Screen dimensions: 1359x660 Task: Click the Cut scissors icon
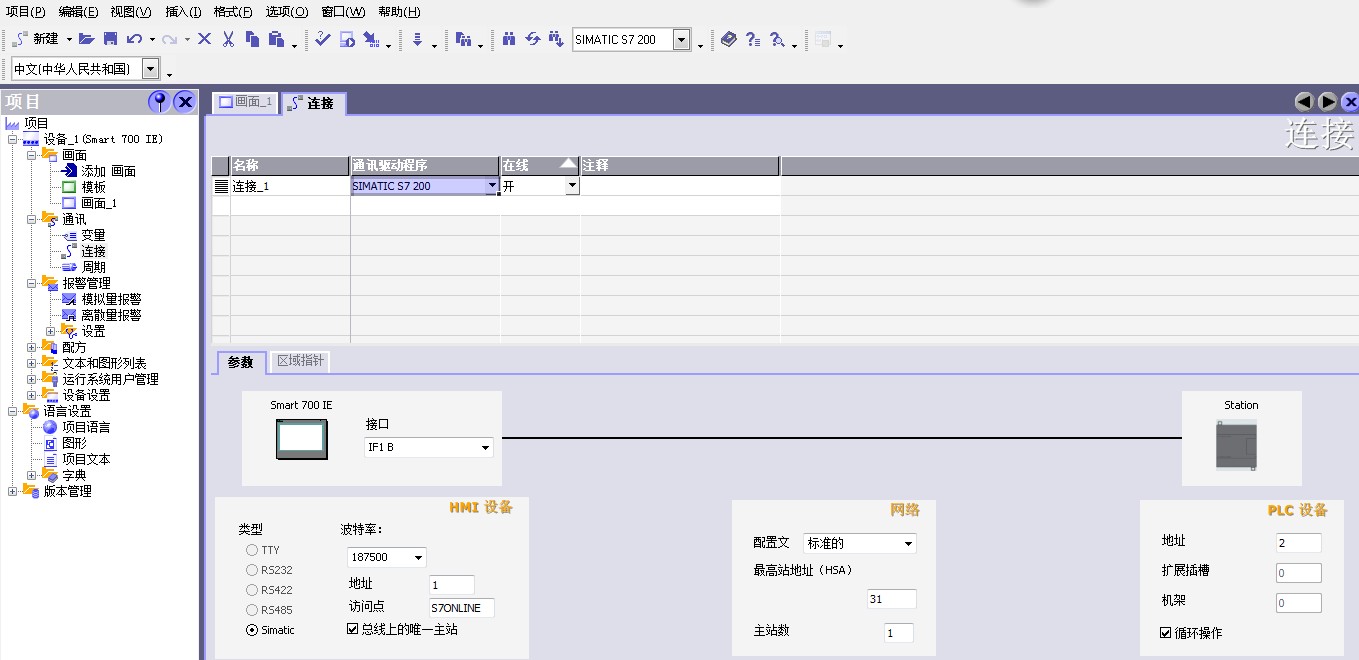tap(228, 39)
